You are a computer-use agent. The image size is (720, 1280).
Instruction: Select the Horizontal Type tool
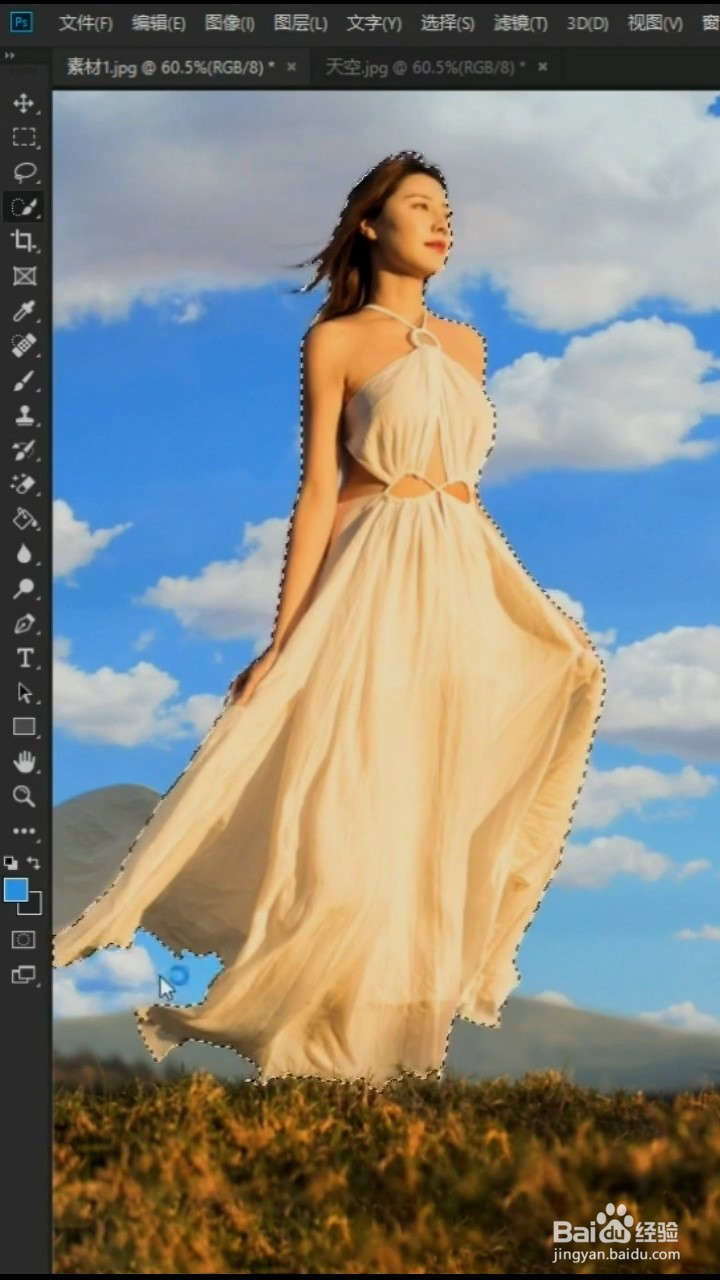pyautogui.click(x=24, y=658)
